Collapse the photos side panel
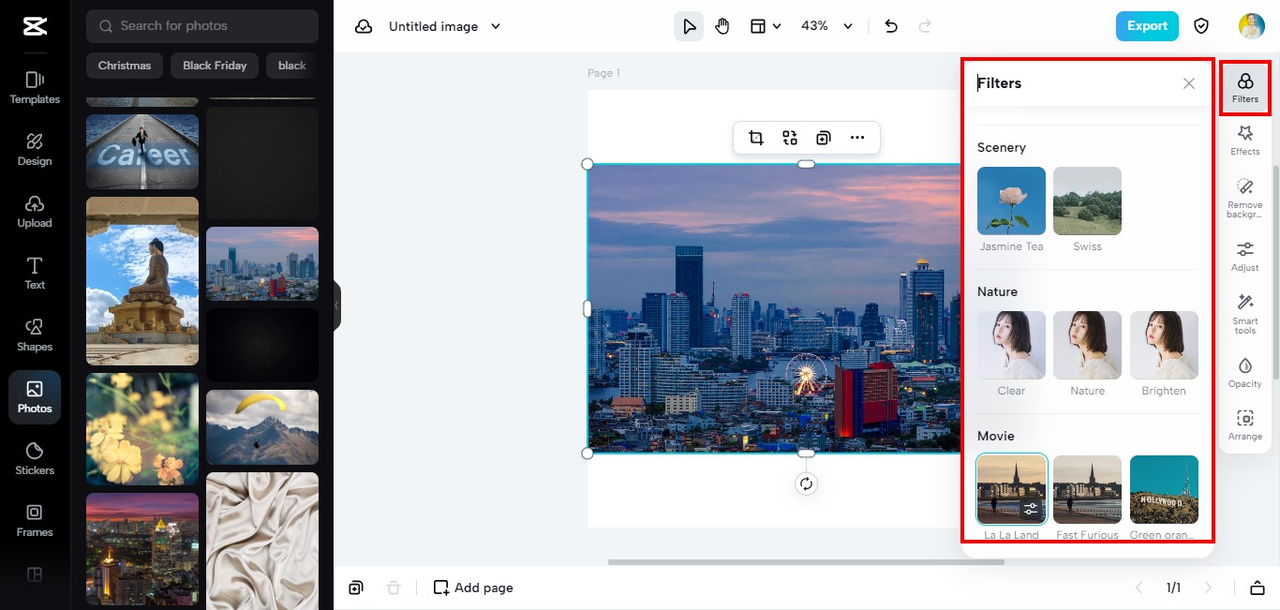The height and width of the screenshot is (610, 1280). click(x=337, y=305)
